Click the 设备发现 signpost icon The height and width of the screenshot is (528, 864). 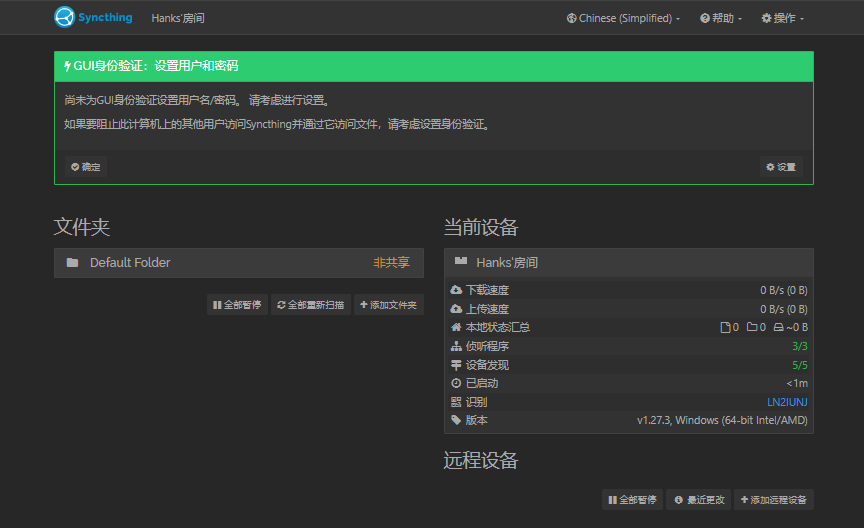(x=456, y=365)
